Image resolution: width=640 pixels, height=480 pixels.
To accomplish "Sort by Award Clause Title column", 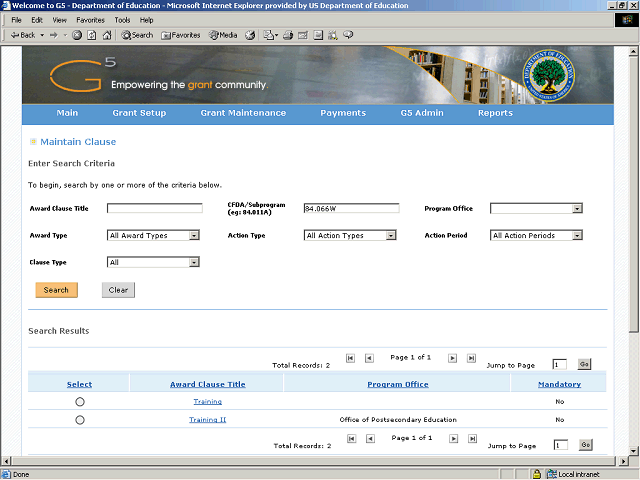I will [208, 384].
